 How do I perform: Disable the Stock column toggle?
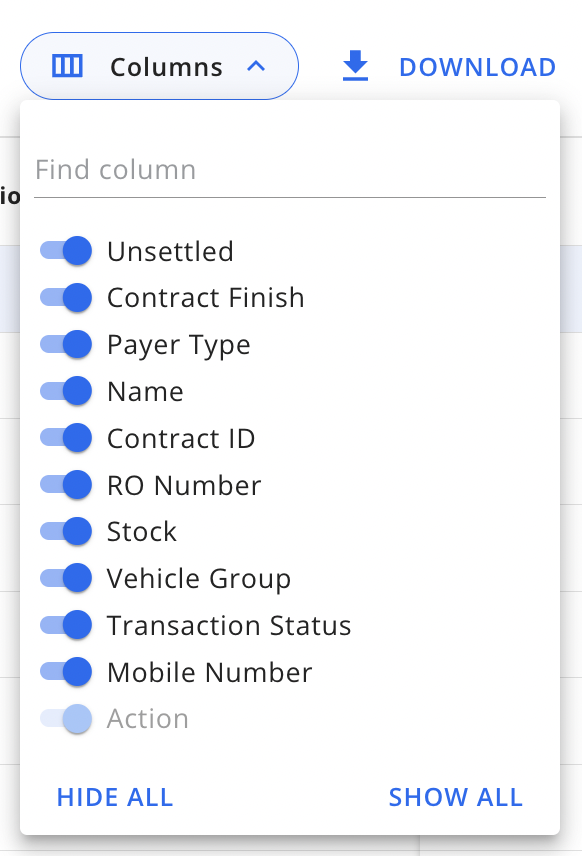click(x=66, y=532)
